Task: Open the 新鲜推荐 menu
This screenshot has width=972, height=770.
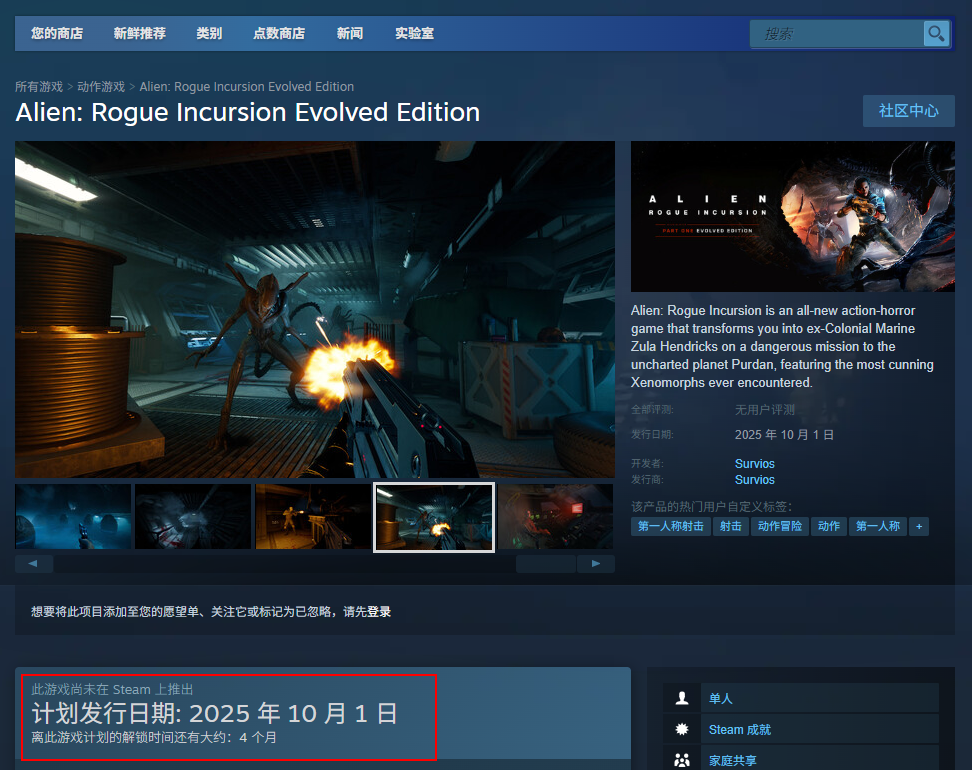Action: point(139,33)
